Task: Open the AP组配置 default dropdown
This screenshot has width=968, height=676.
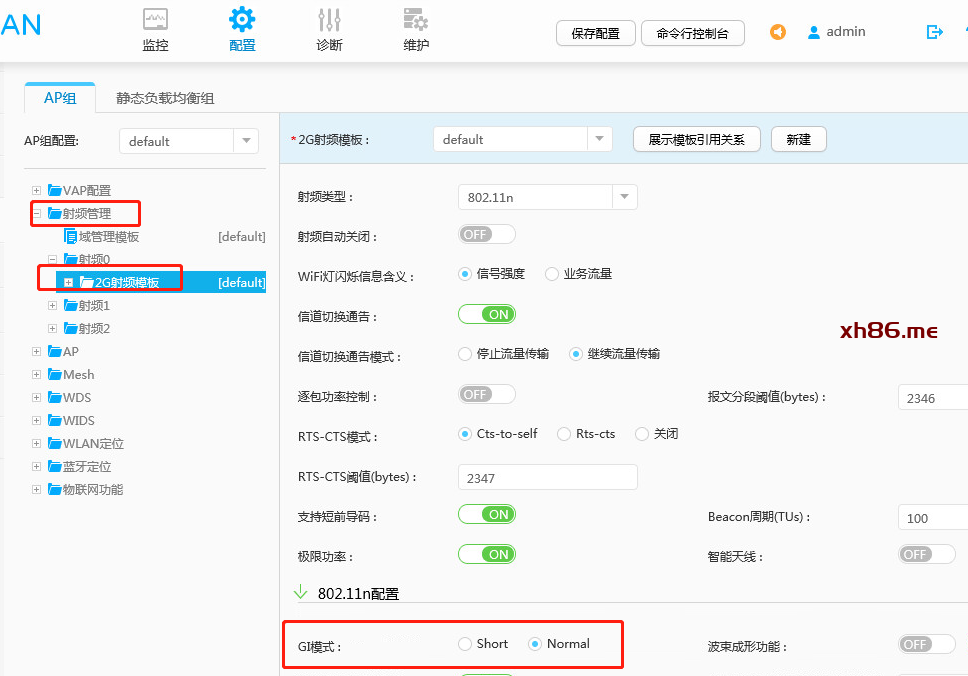Action: coord(246,141)
